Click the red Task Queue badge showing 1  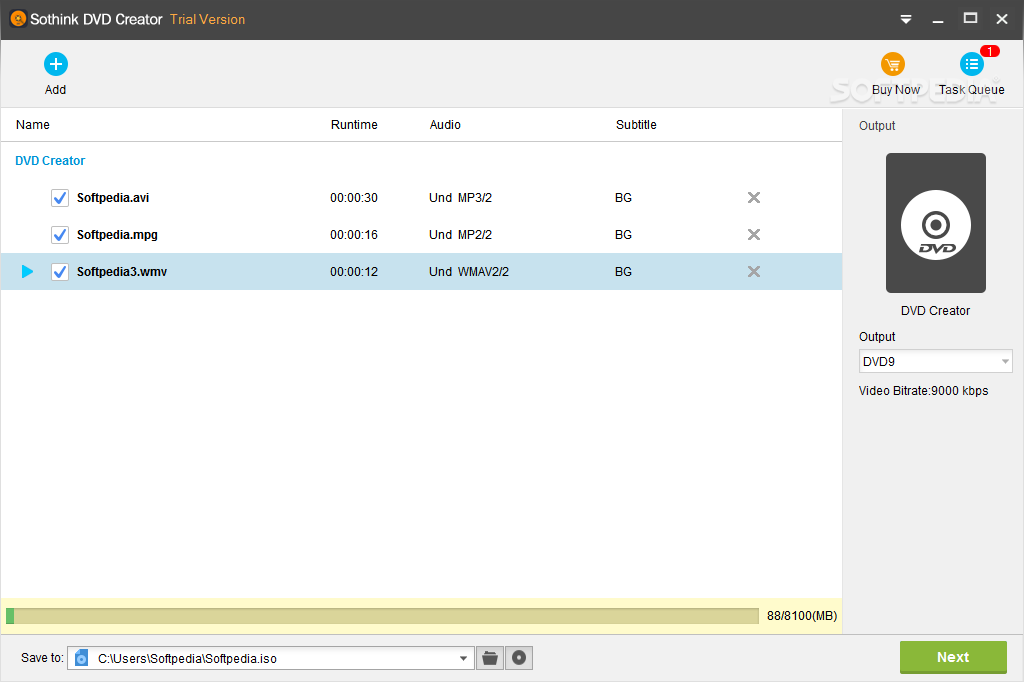click(x=990, y=51)
